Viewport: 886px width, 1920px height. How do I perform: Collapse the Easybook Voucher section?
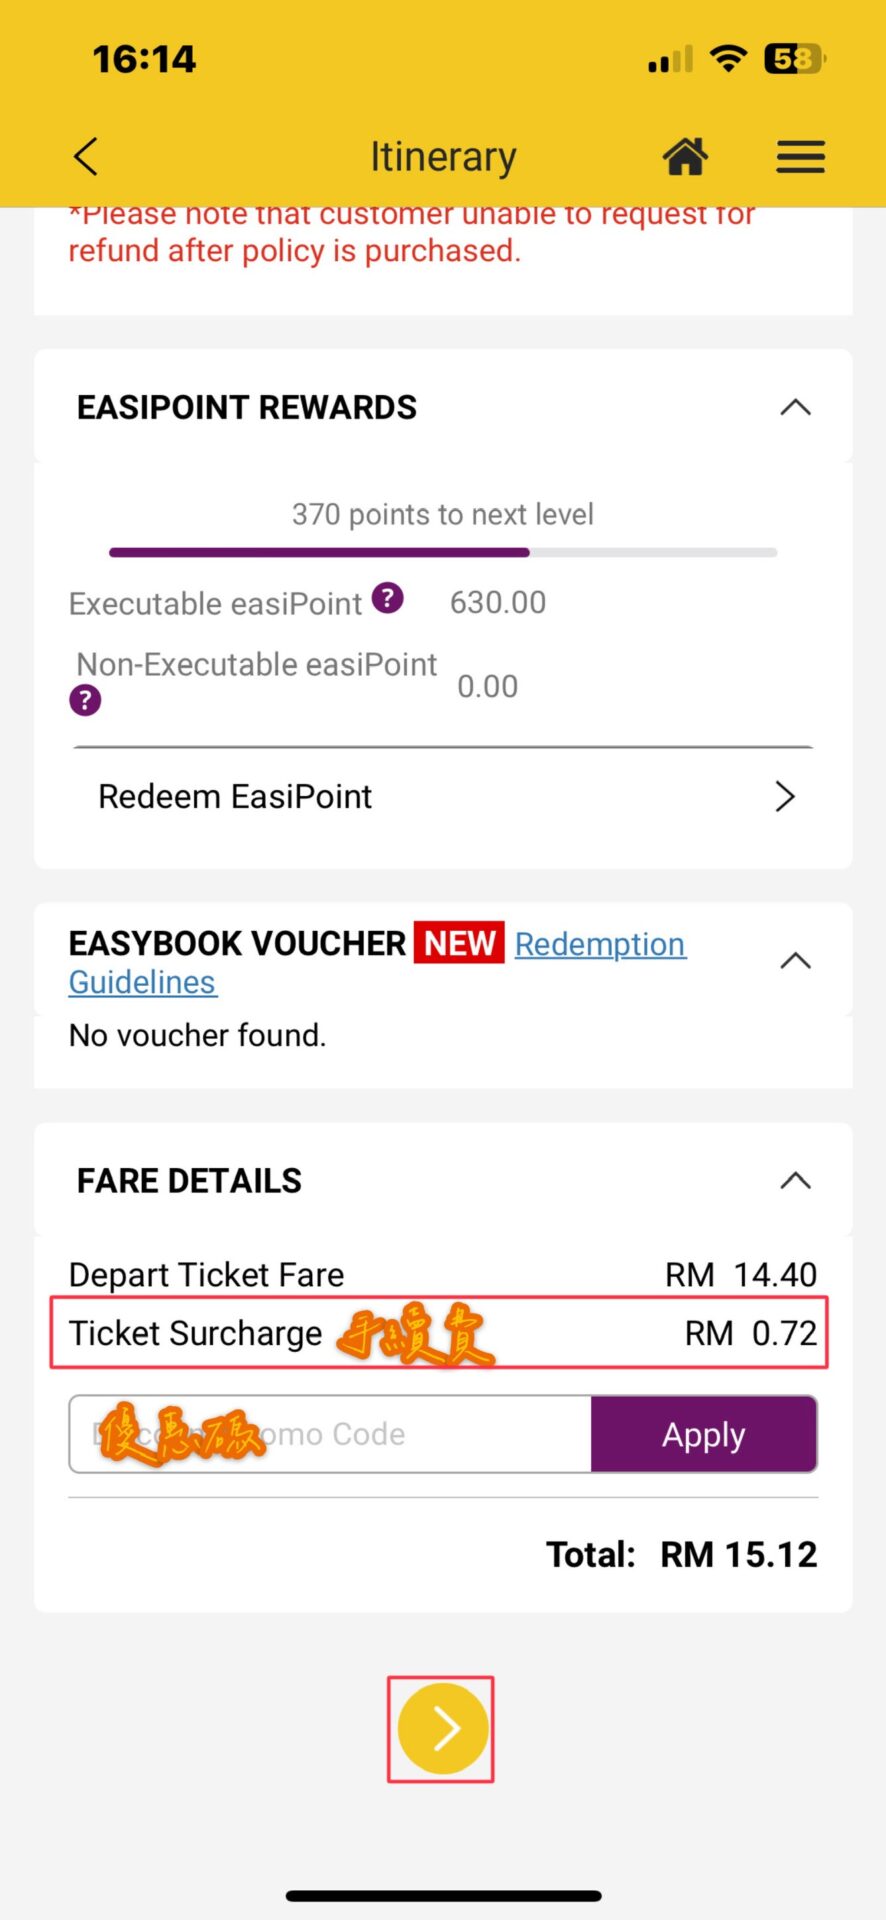pyautogui.click(x=795, y=961)
